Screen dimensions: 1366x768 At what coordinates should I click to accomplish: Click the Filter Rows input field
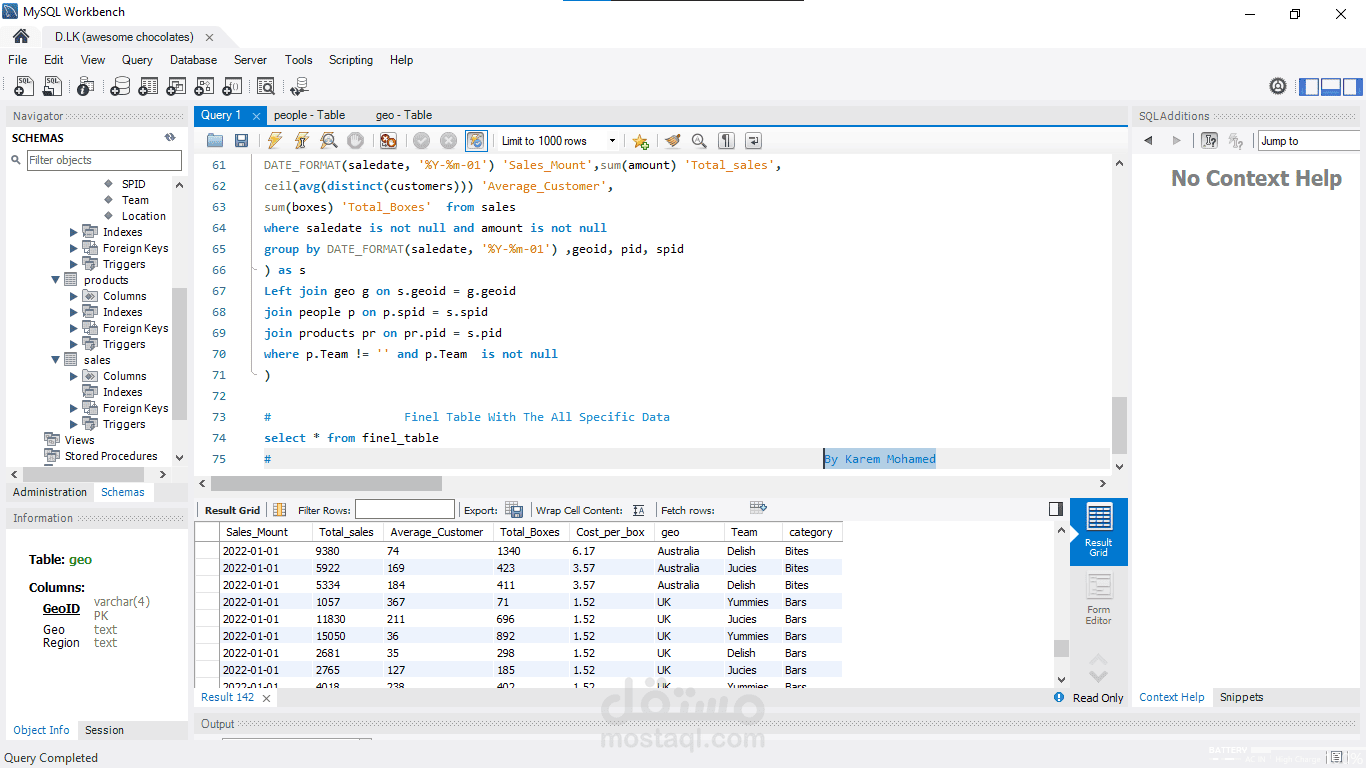pyautogui.click(x=404, y=510)
